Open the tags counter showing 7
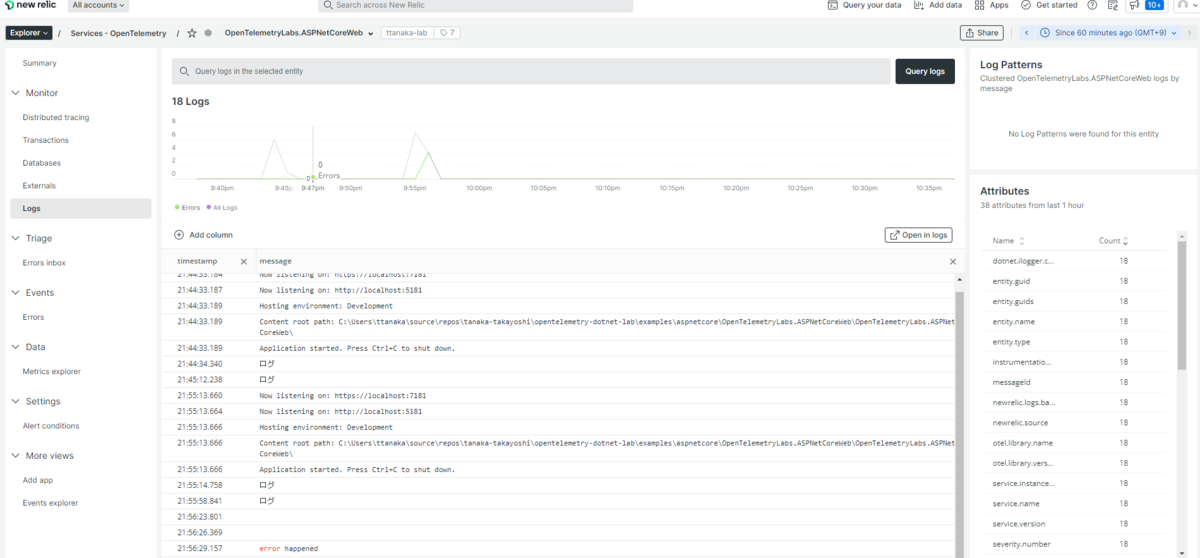 (448, 33)
